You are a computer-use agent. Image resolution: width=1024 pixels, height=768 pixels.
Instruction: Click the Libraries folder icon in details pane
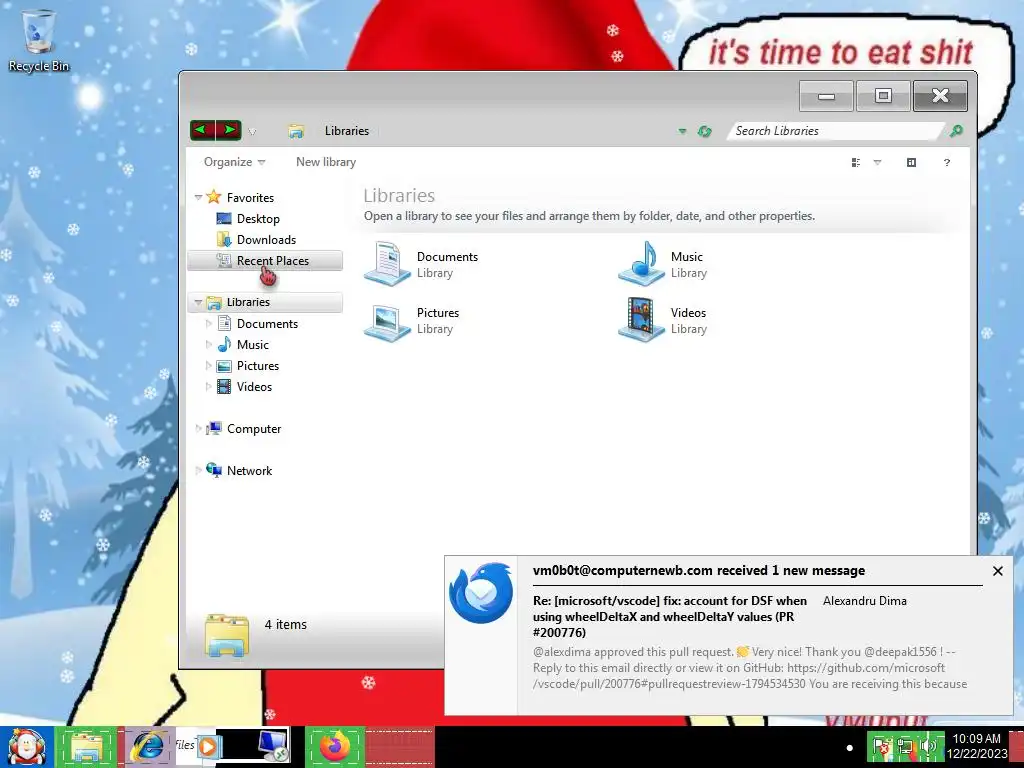[x=227, y=635]
